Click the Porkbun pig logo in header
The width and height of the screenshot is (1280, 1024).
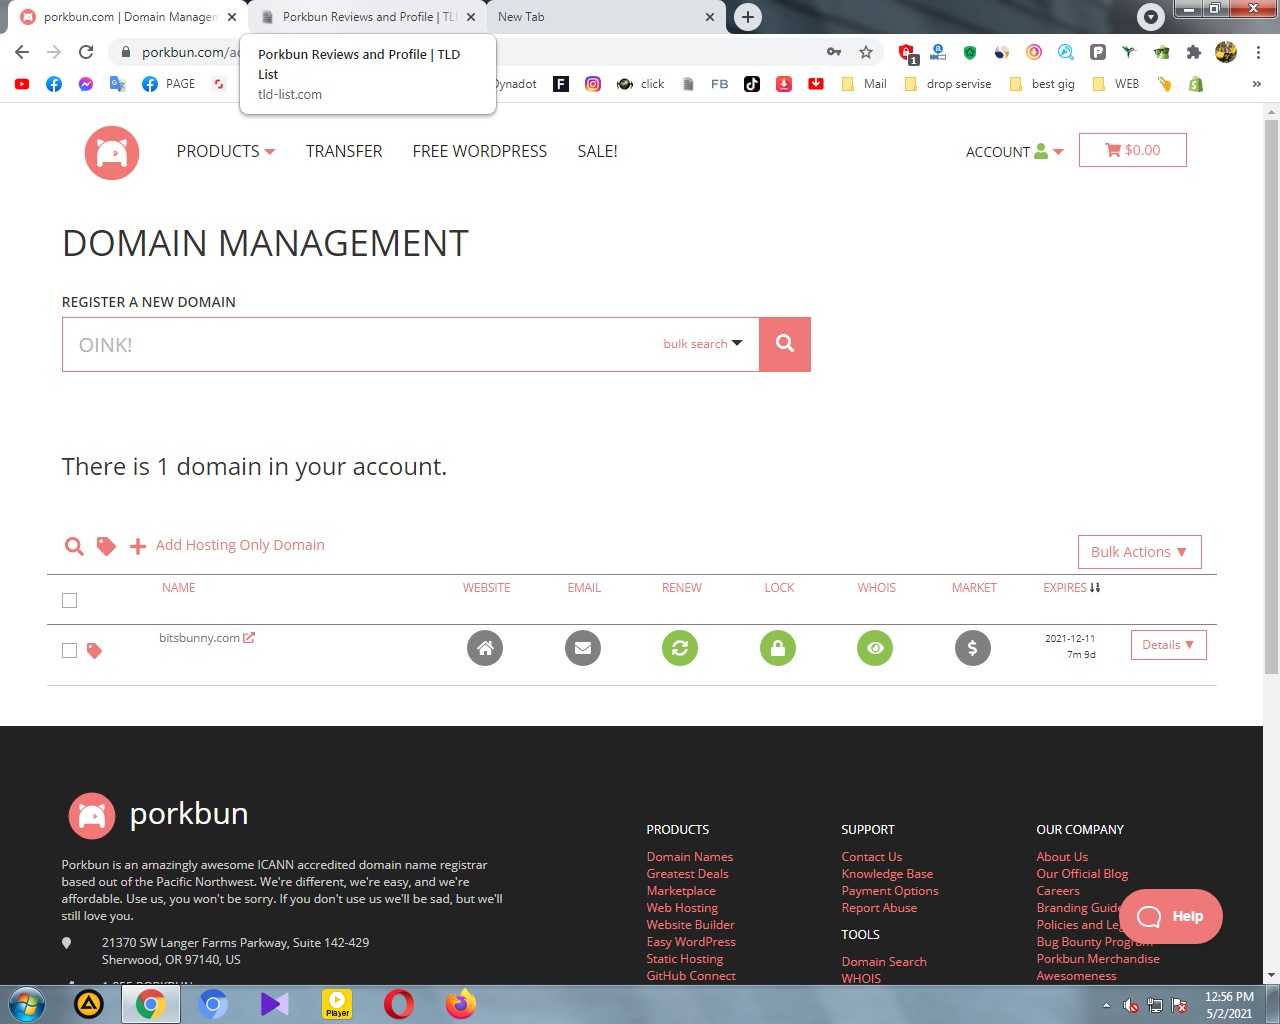[x=112, y=152]
